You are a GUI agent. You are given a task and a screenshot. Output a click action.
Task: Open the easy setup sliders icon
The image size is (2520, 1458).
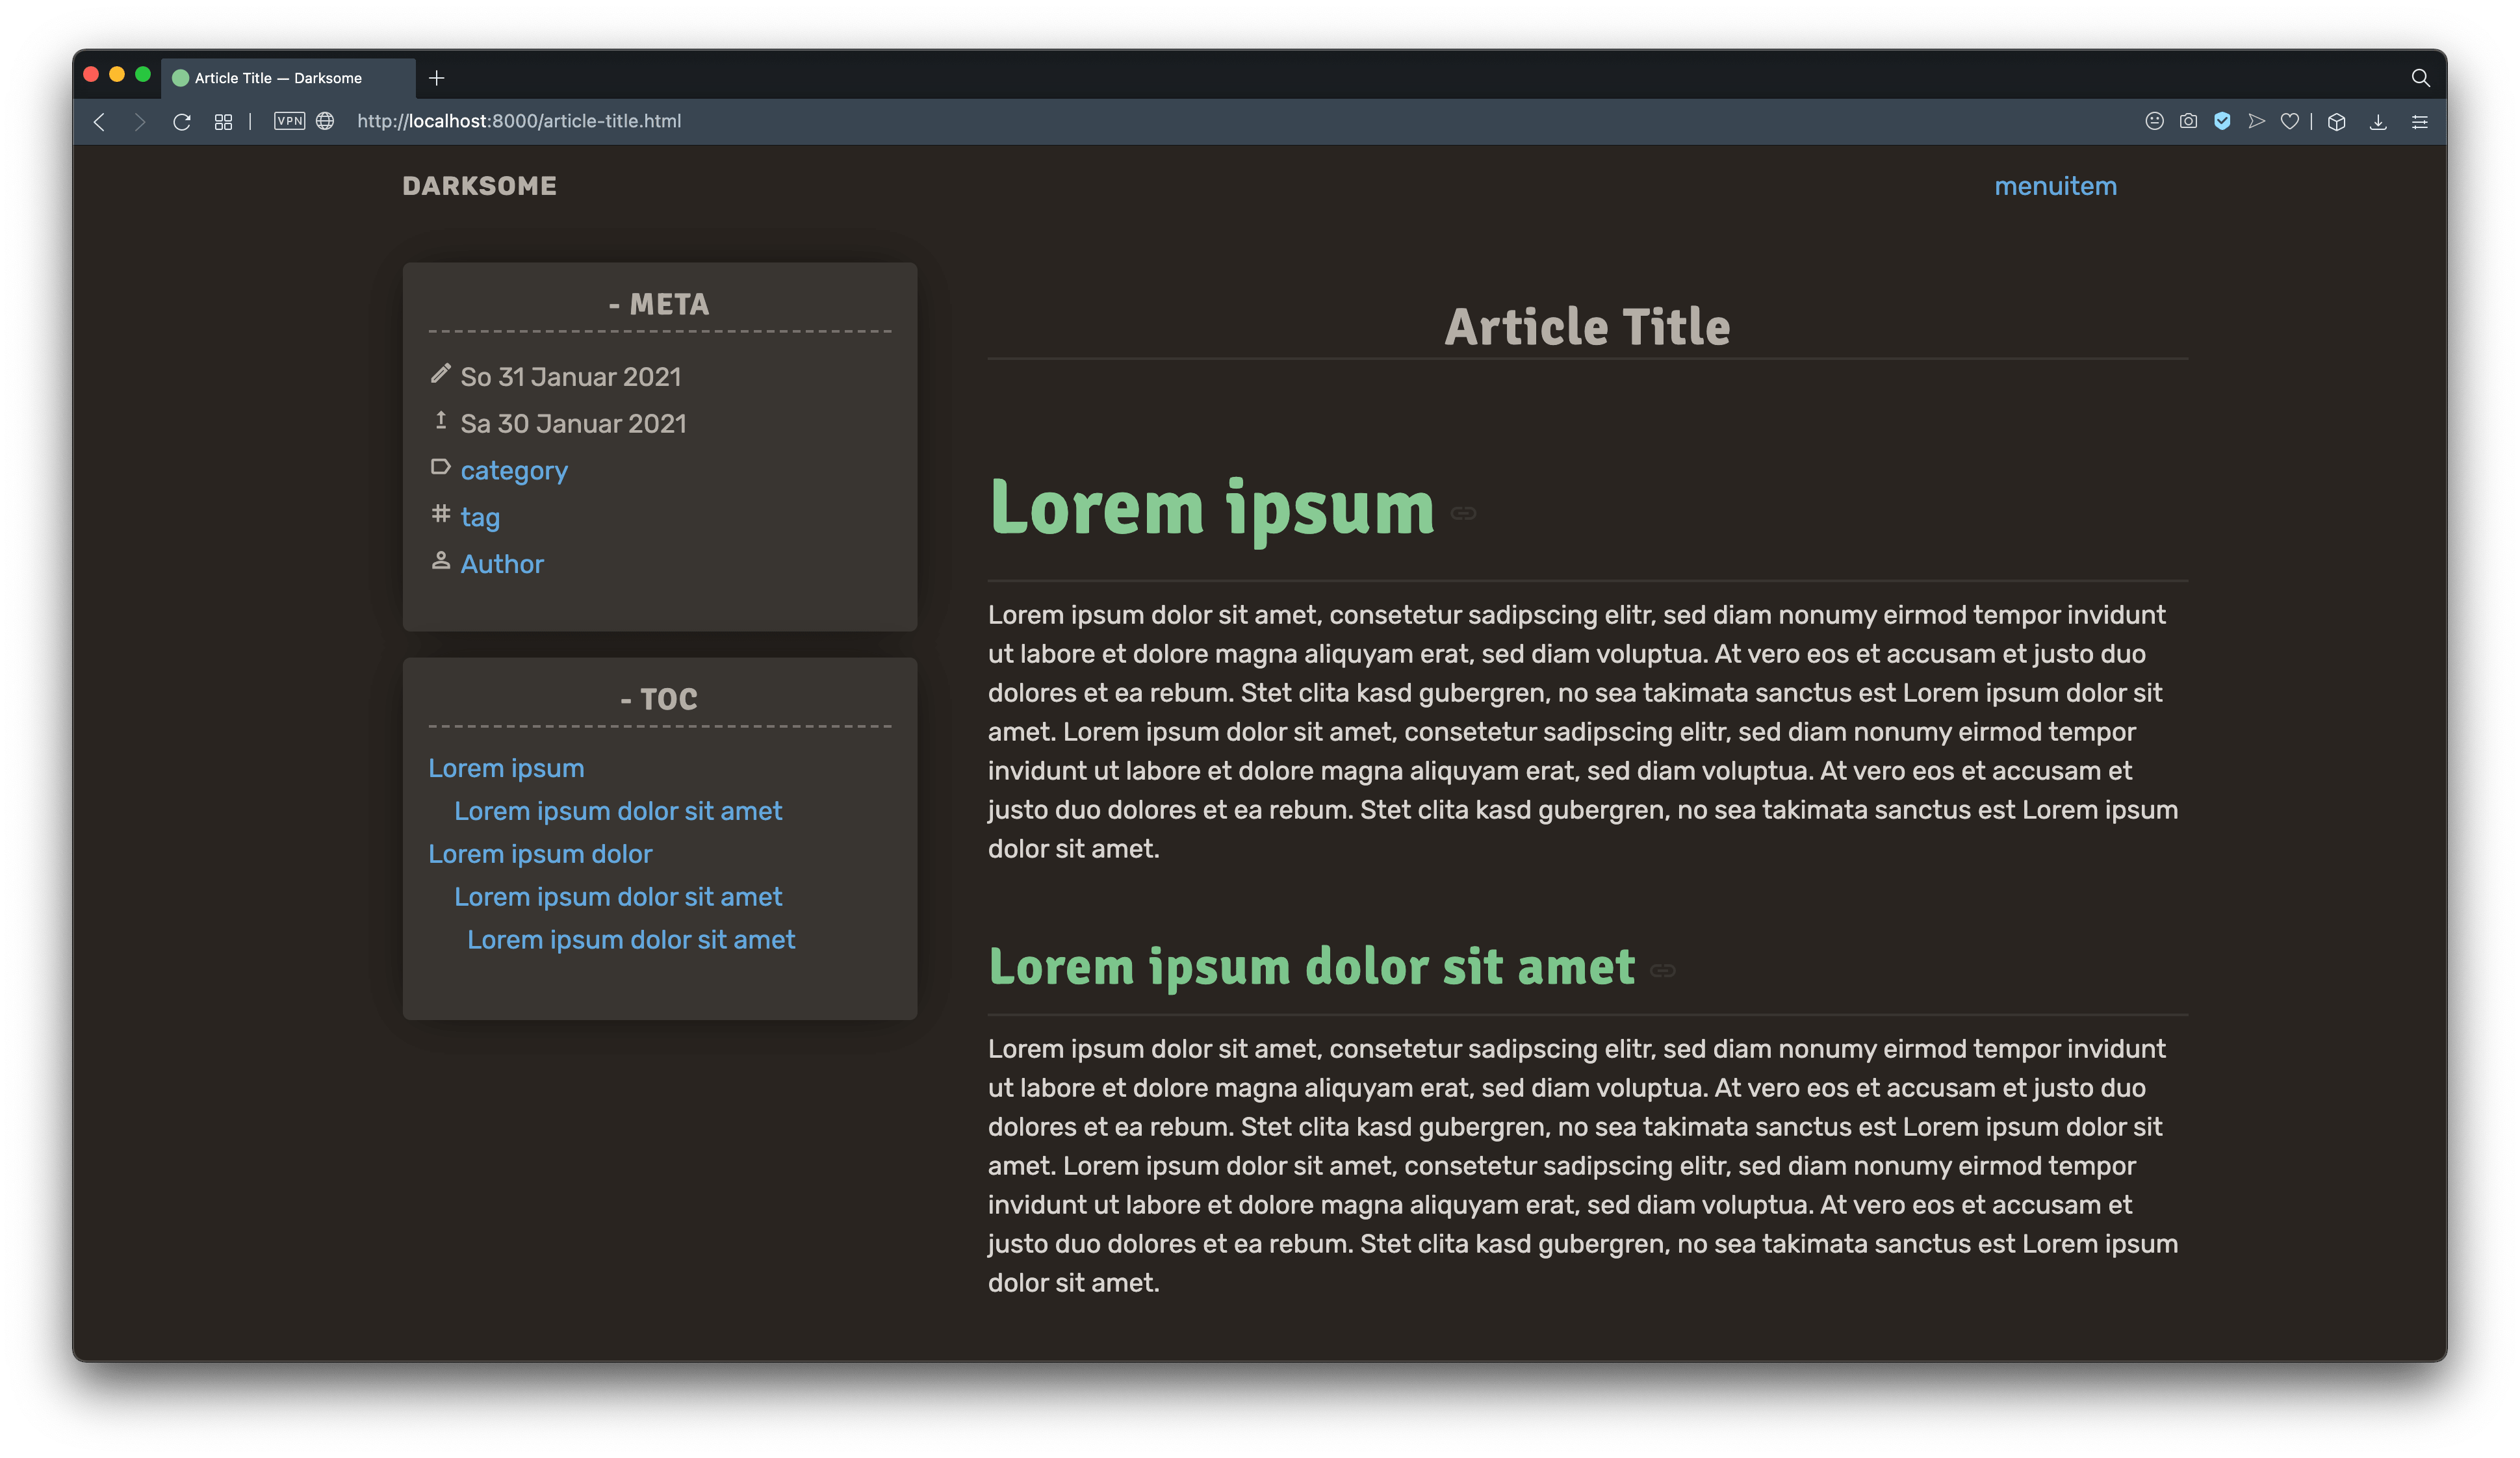[x=2419, y=122]
